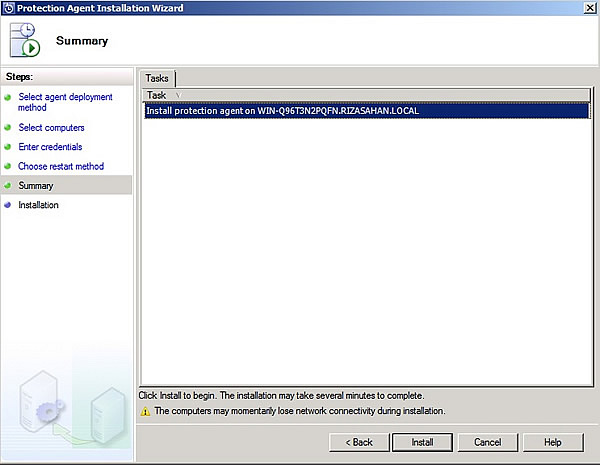The image size is (600, 465).
Task: Click the yellow warning triangle icon
Action: [146, 411]
